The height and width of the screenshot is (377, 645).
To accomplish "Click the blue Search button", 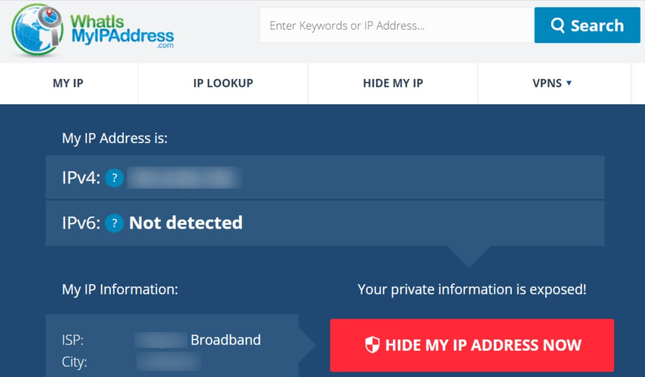I will tap(587, 25).
